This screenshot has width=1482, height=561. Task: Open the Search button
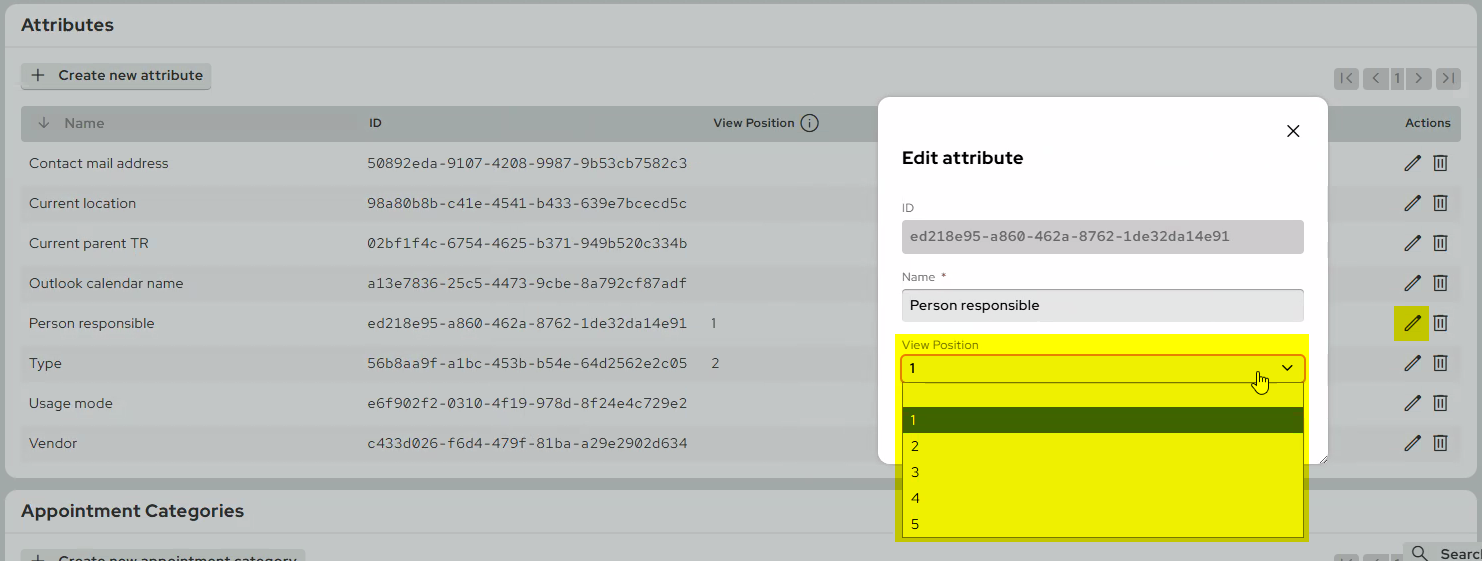pyautogui.click(x=1442, y=553)
